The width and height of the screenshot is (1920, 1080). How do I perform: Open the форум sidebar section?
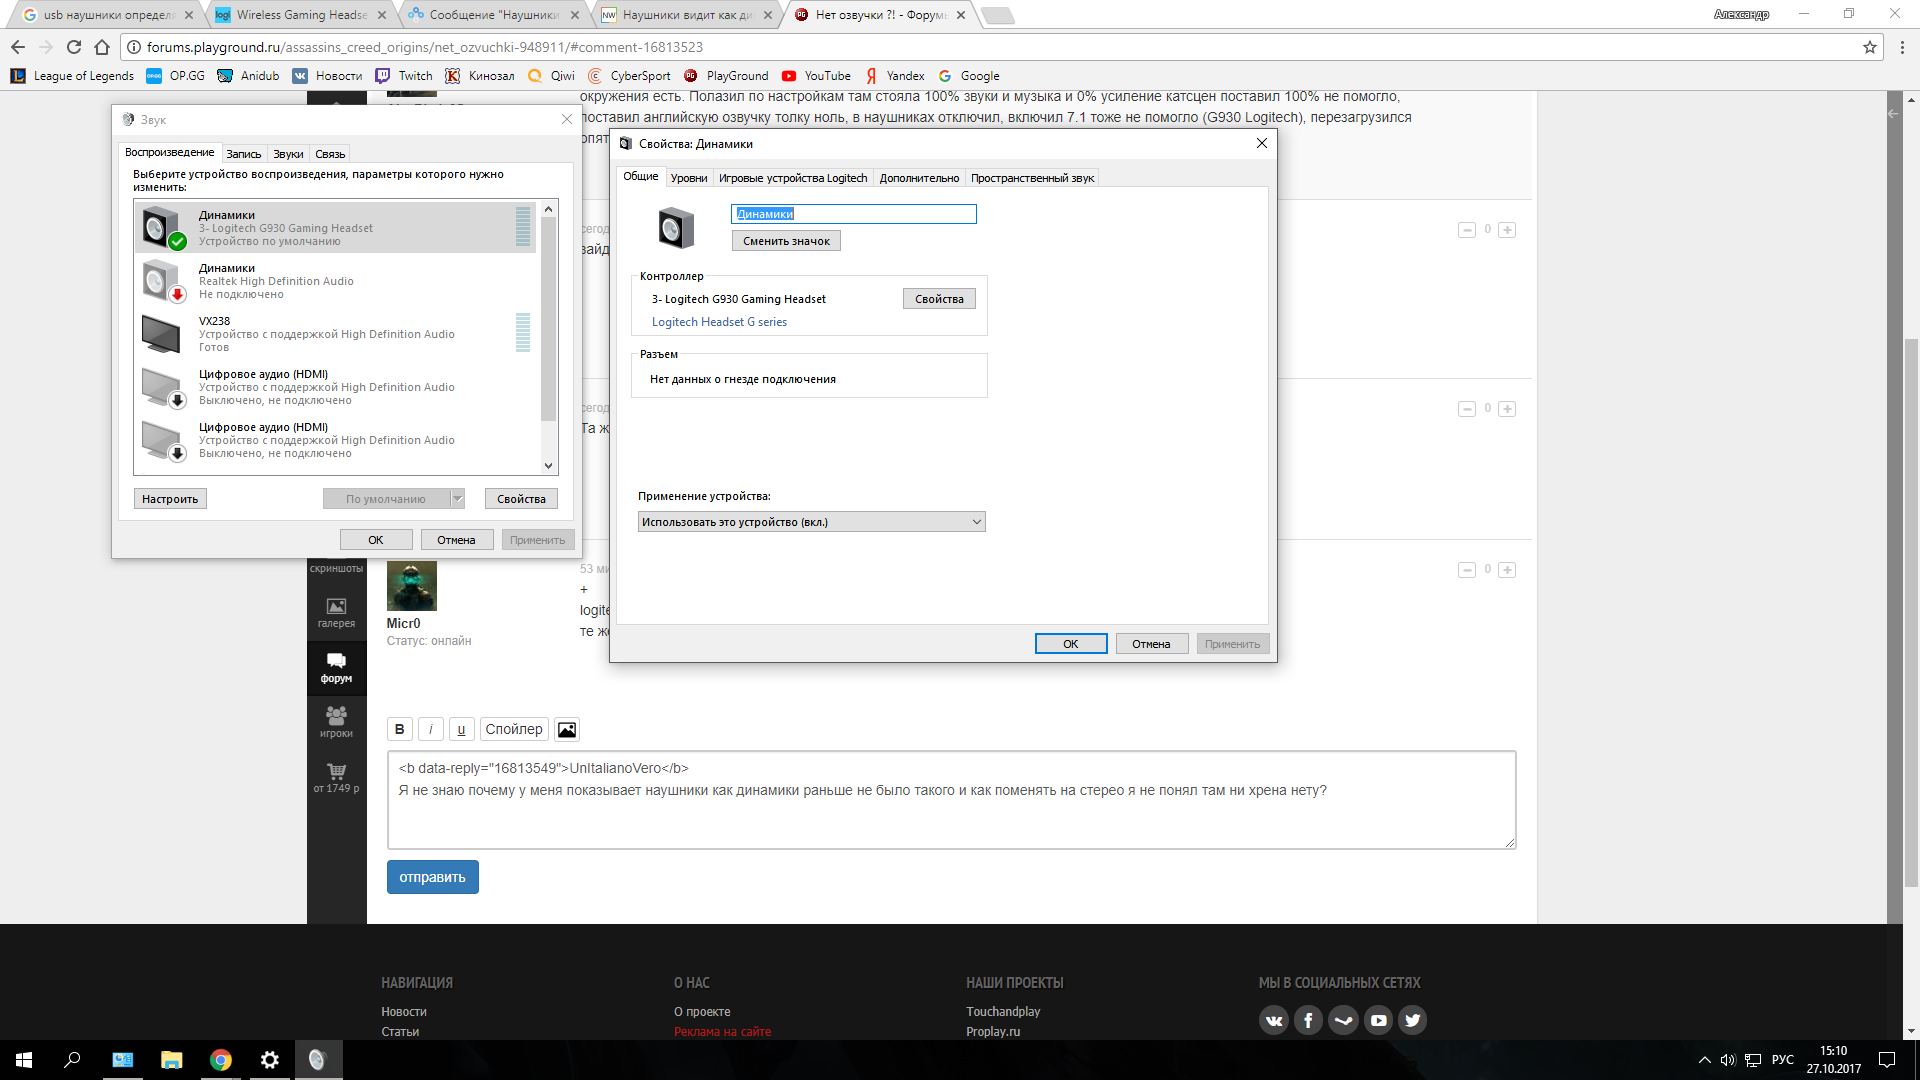336,667
